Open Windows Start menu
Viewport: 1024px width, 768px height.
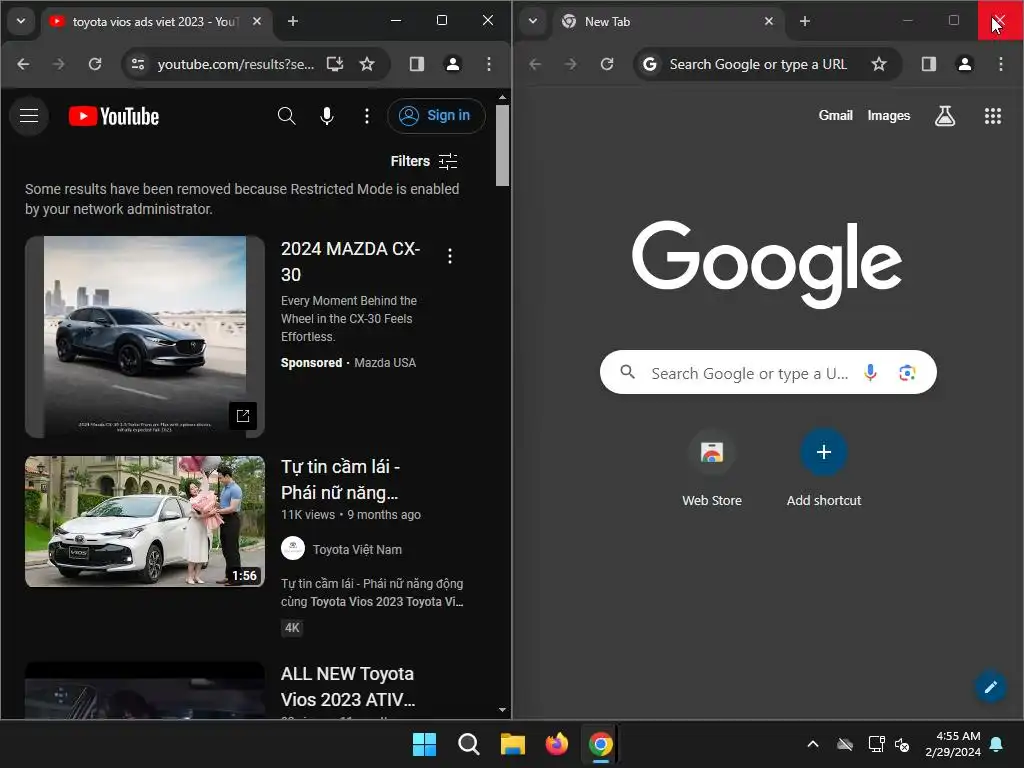click(424, 744)
